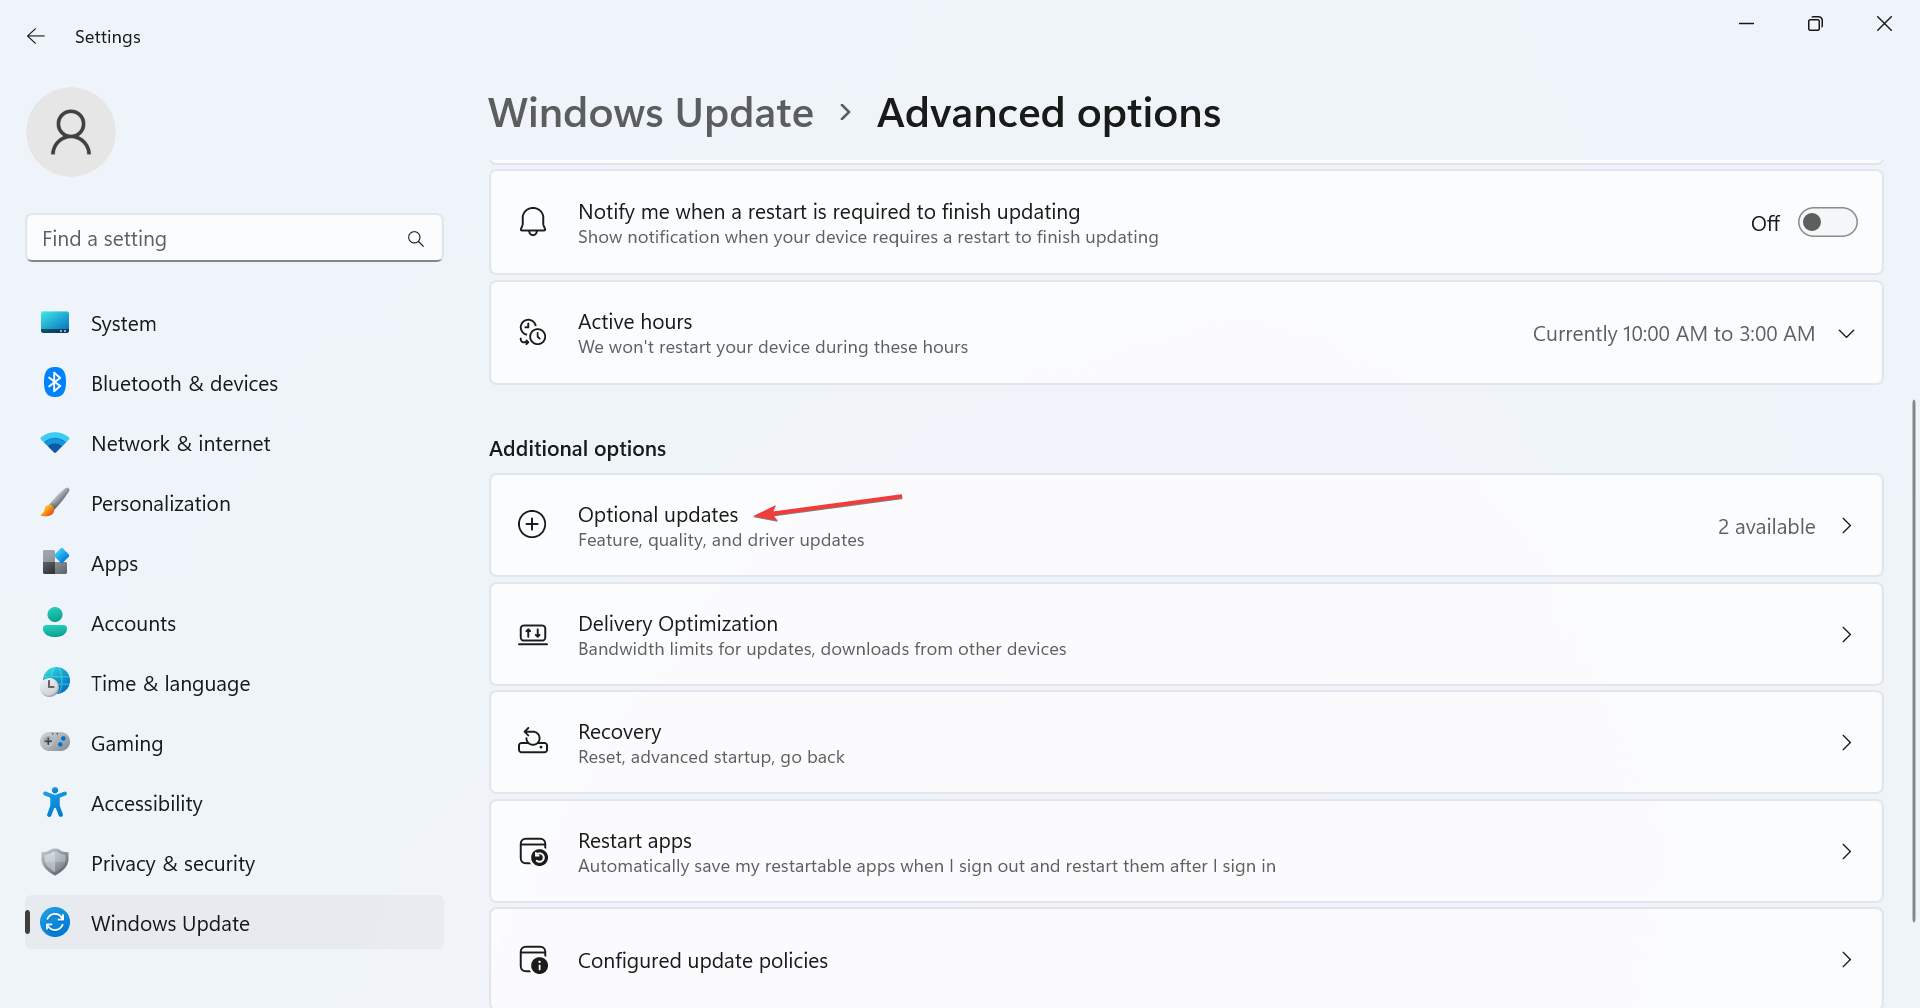Click the Find a setting box

[x=234, y=239]
